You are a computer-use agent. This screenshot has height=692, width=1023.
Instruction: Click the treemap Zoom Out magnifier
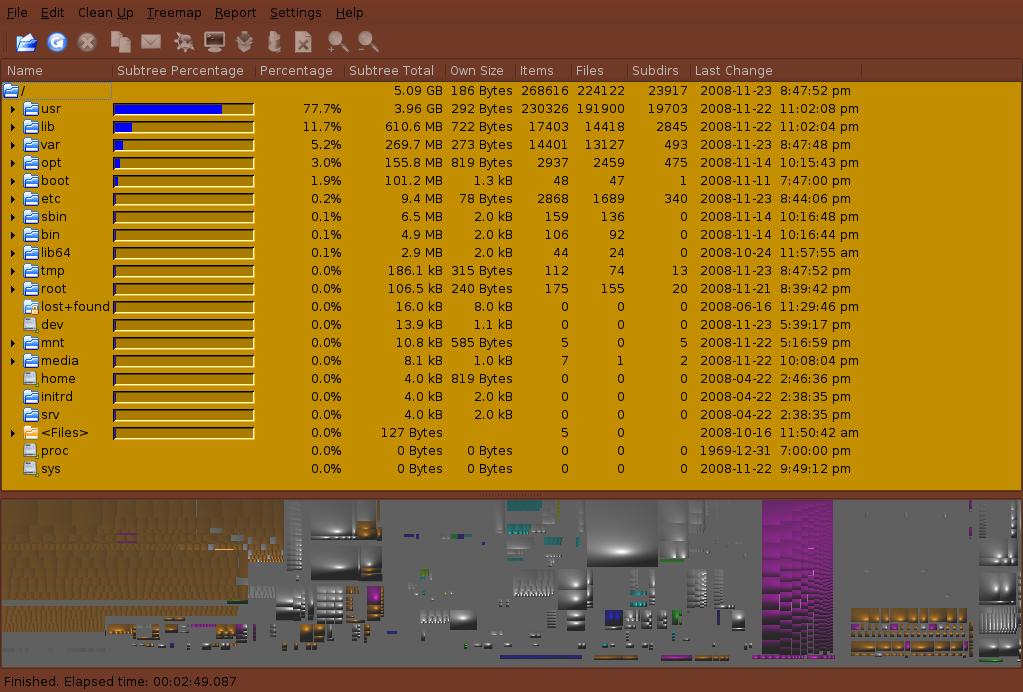[x=368, y=42]
